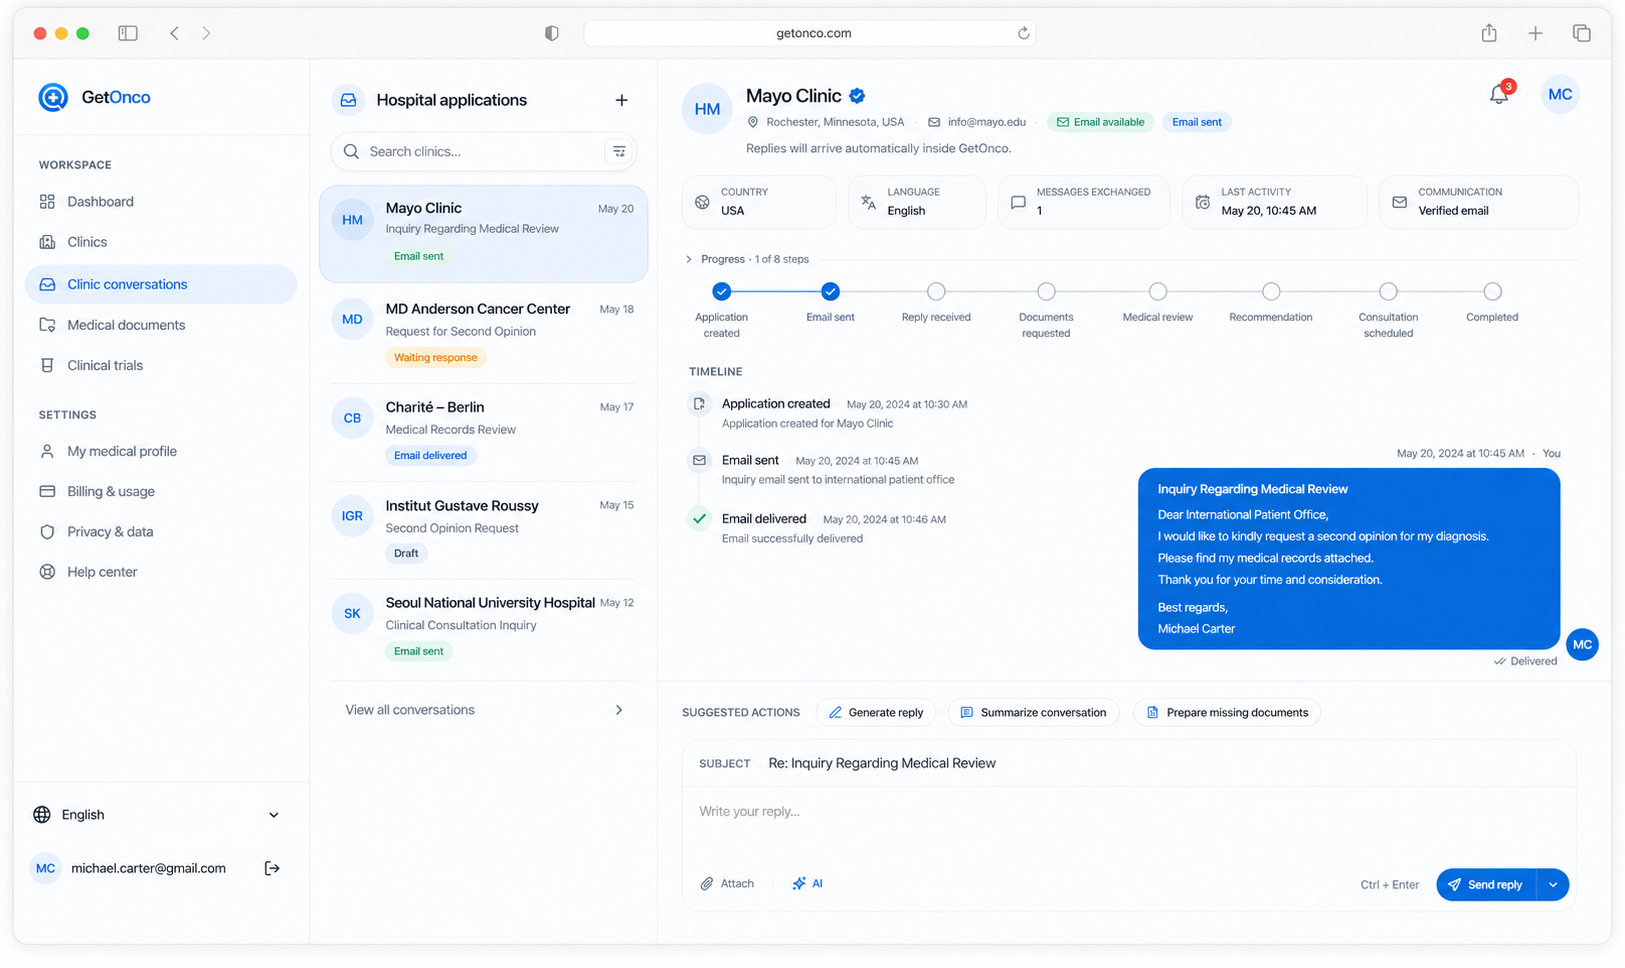Click the Generate reply button
Image resolution: width=1625 pixels, height=968 pixels.
pyautogui.click(x=876, y=713)
